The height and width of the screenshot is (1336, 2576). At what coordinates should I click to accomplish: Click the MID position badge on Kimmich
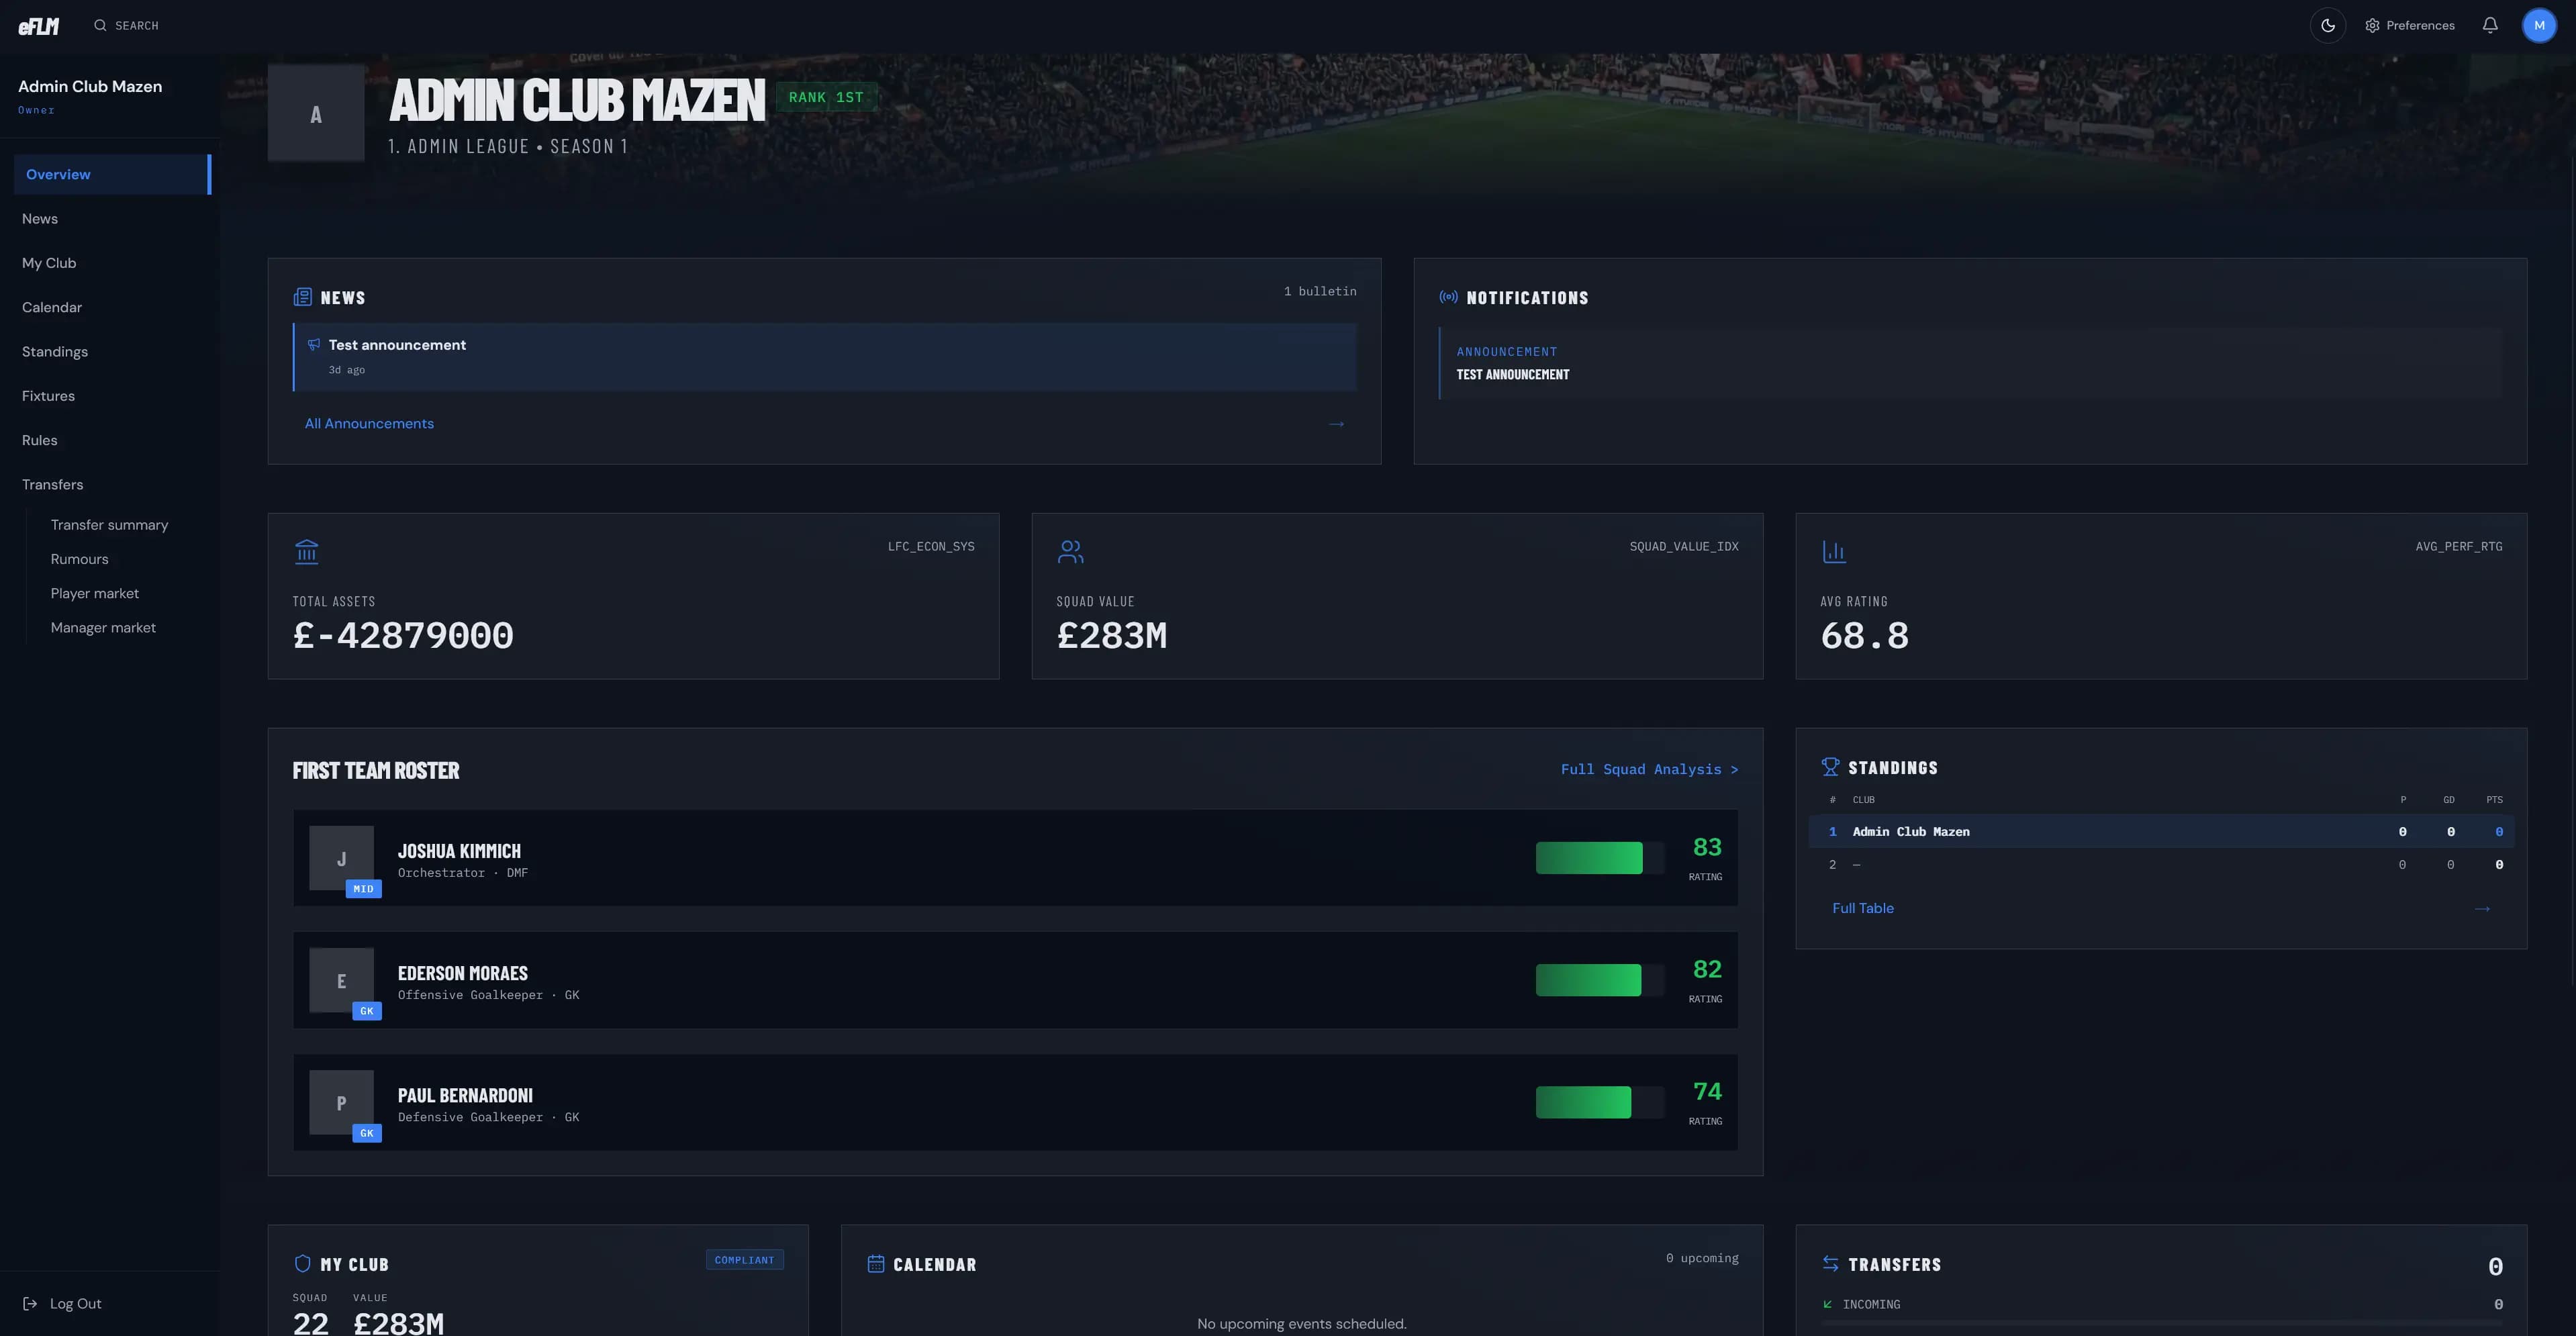point(363,889)
